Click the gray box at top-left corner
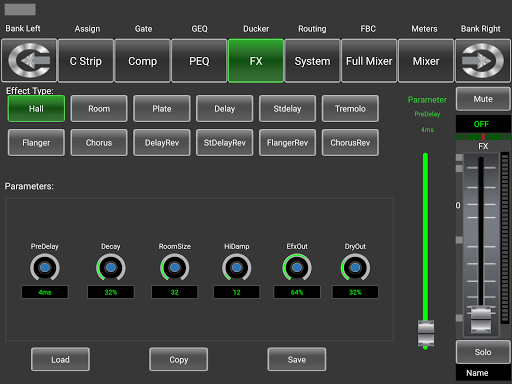 [20, 9]
